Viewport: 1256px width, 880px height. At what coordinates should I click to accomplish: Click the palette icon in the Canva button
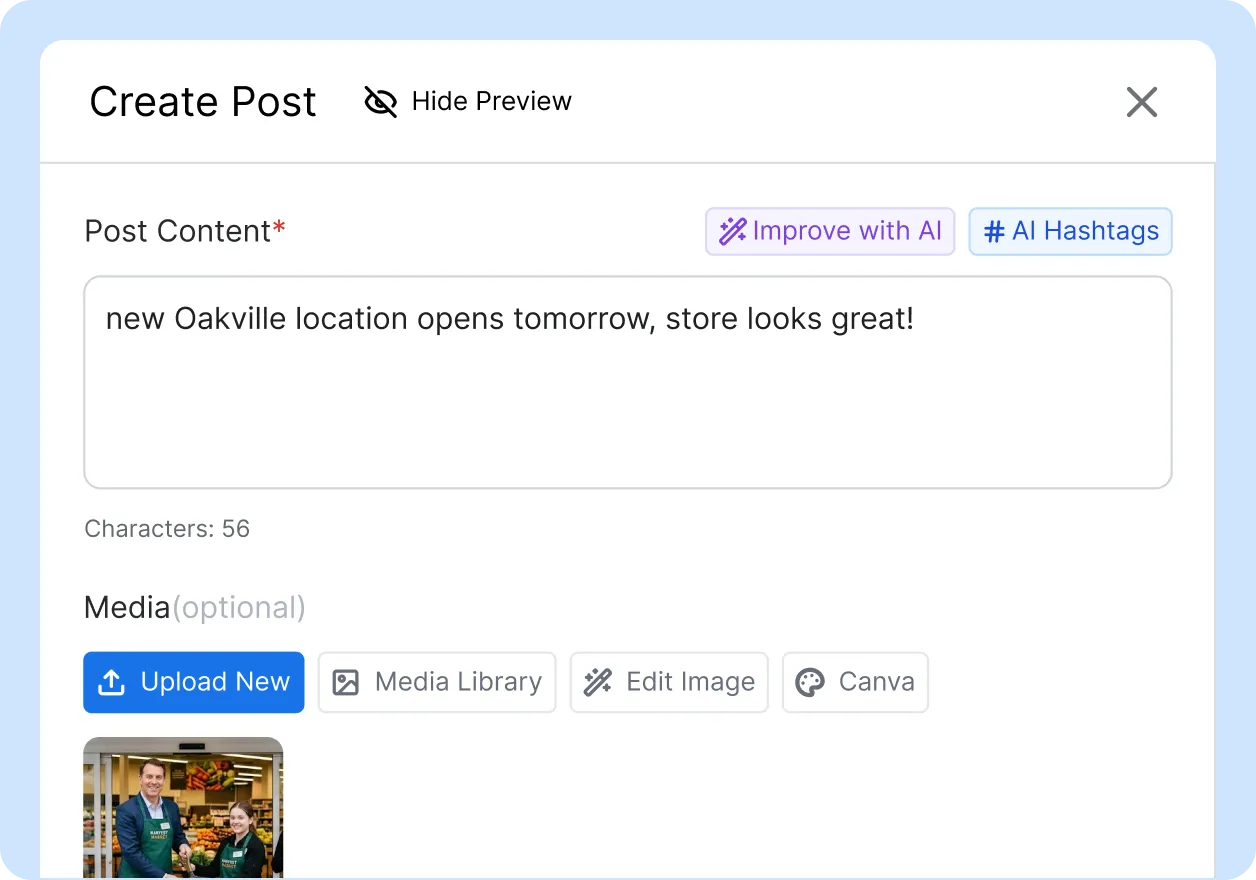(809, 683)
